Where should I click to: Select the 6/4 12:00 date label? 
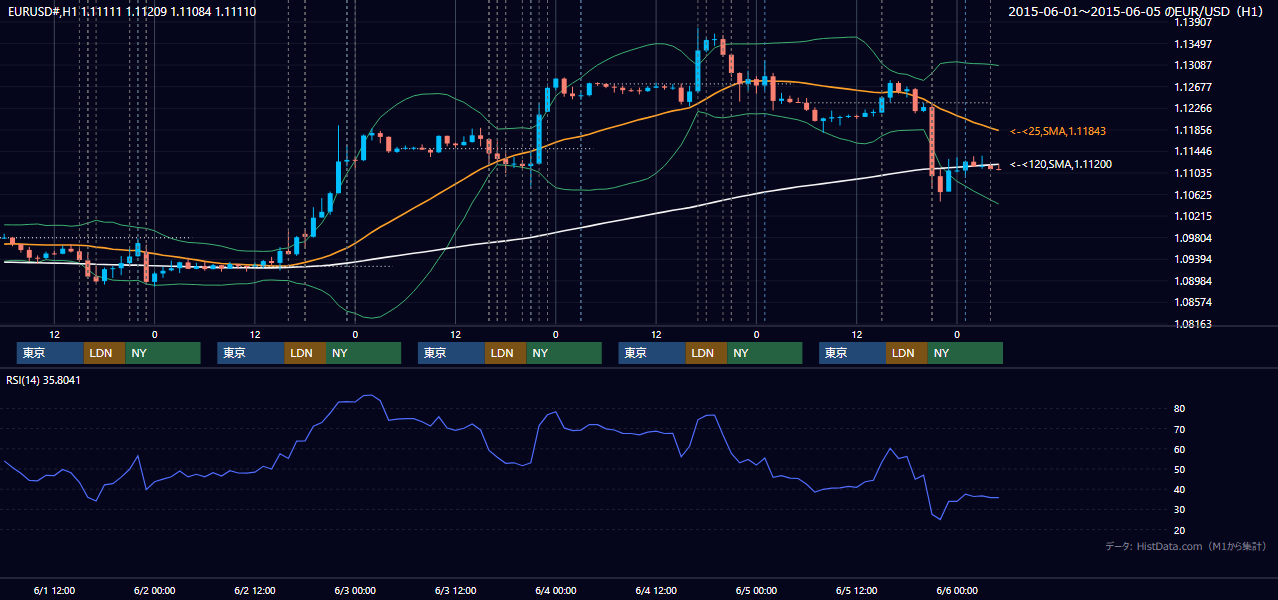tap(656, 590)
